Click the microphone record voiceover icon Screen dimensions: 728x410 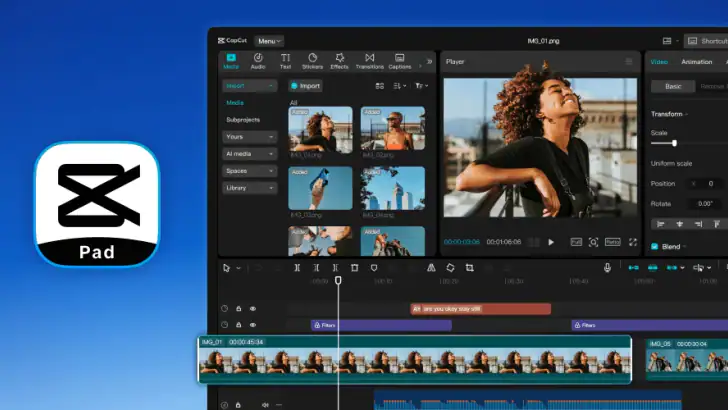(x=607, y=267)
